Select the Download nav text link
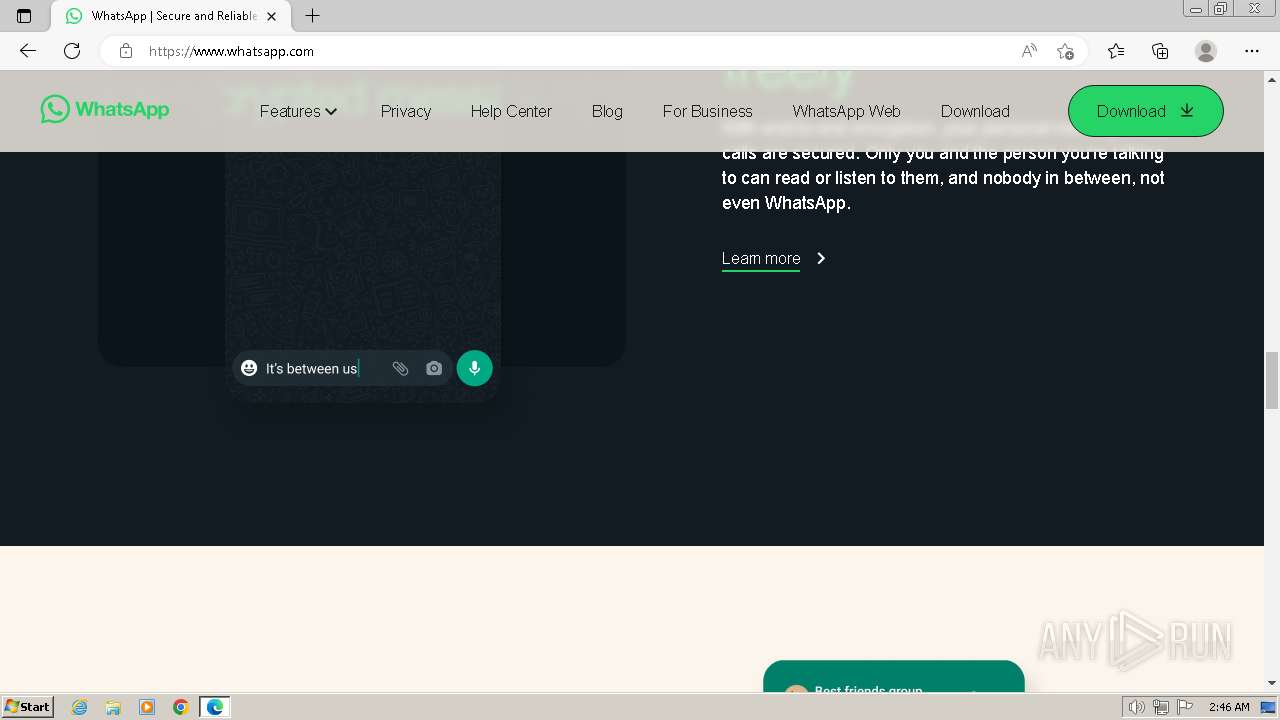Viewport: 1280px width, 720px height. [x=975, y=111]
